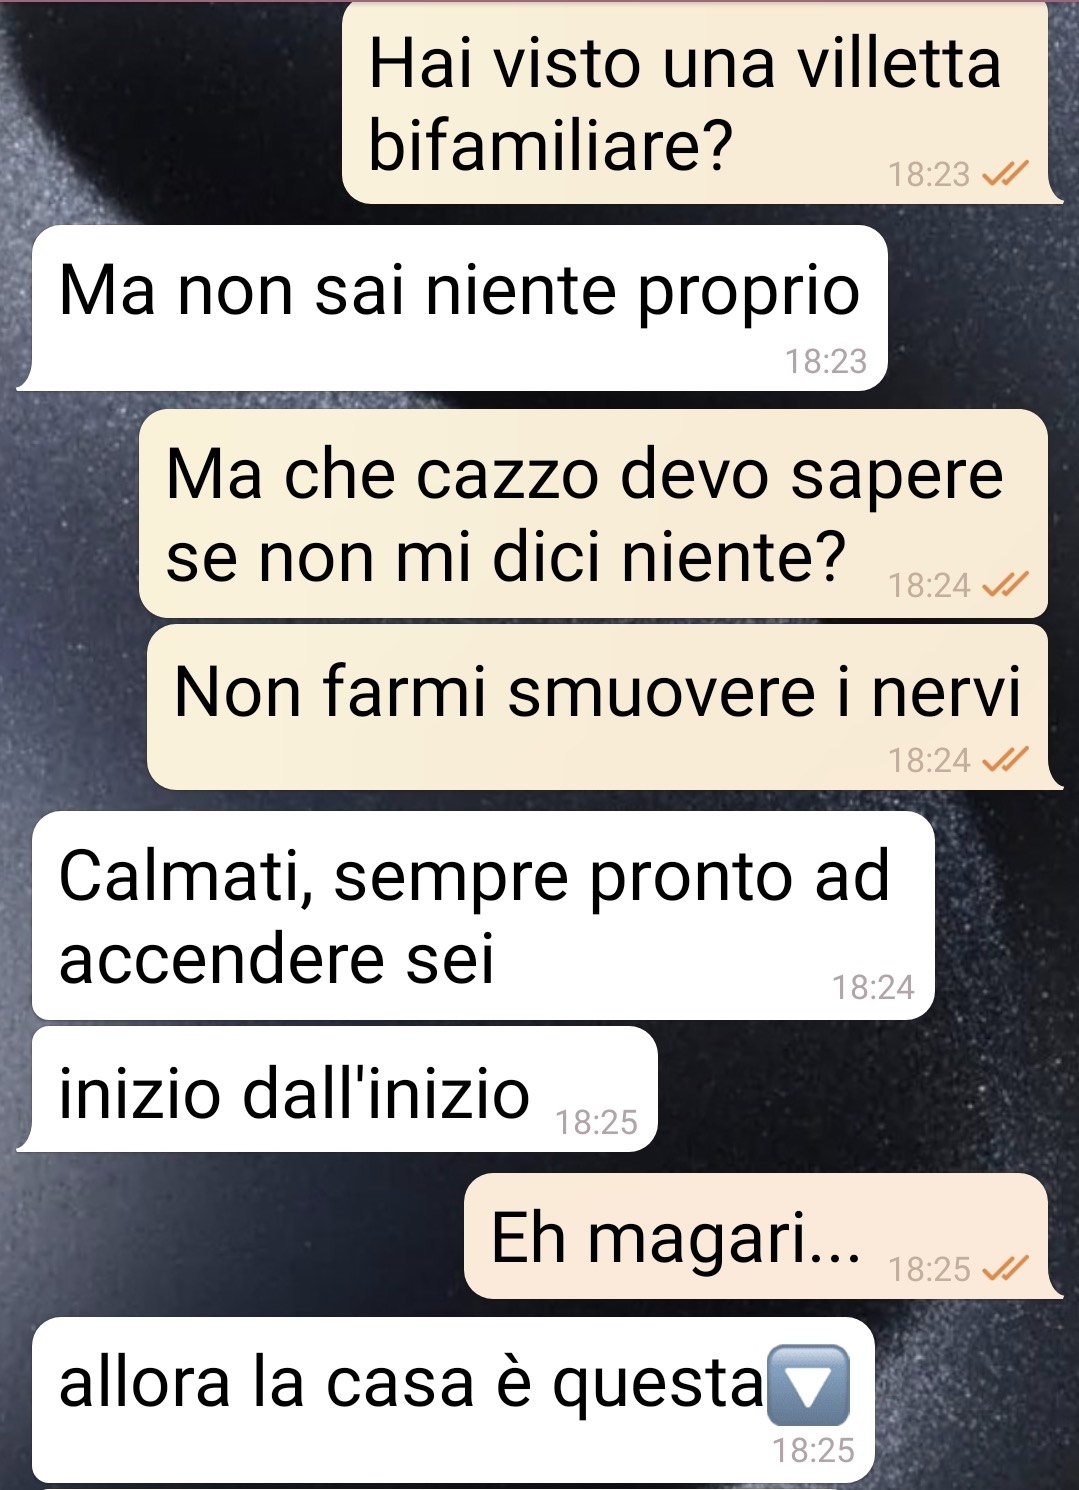Screen dimensions: 1079x1490
Task: Tap checkmarks on 'Non farmi smuovere i nervi'
Action: point(1004,761)
